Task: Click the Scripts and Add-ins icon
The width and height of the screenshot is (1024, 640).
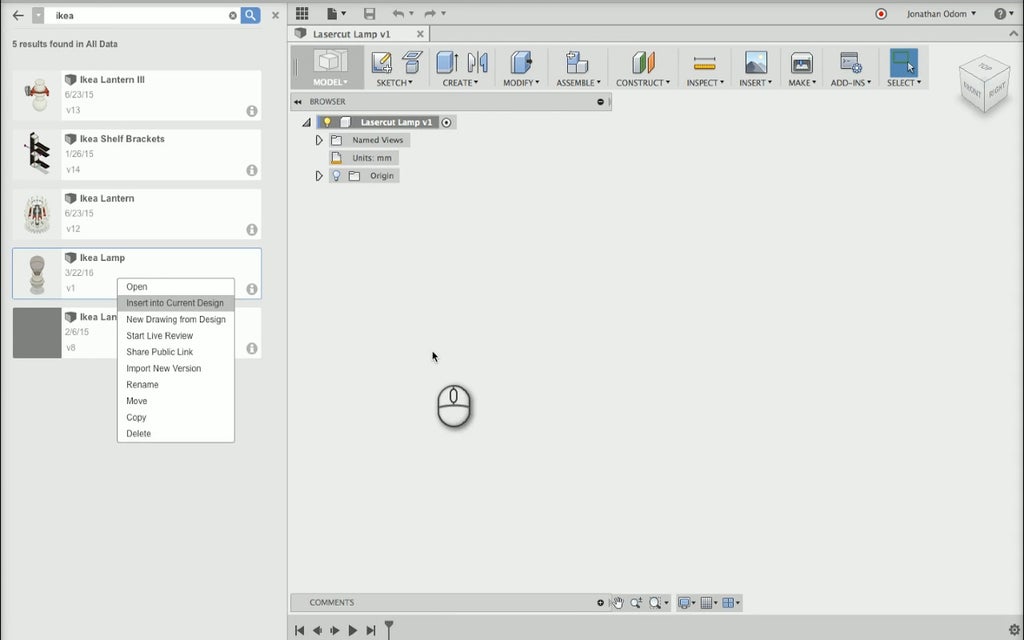Action: tap(850, 63)
